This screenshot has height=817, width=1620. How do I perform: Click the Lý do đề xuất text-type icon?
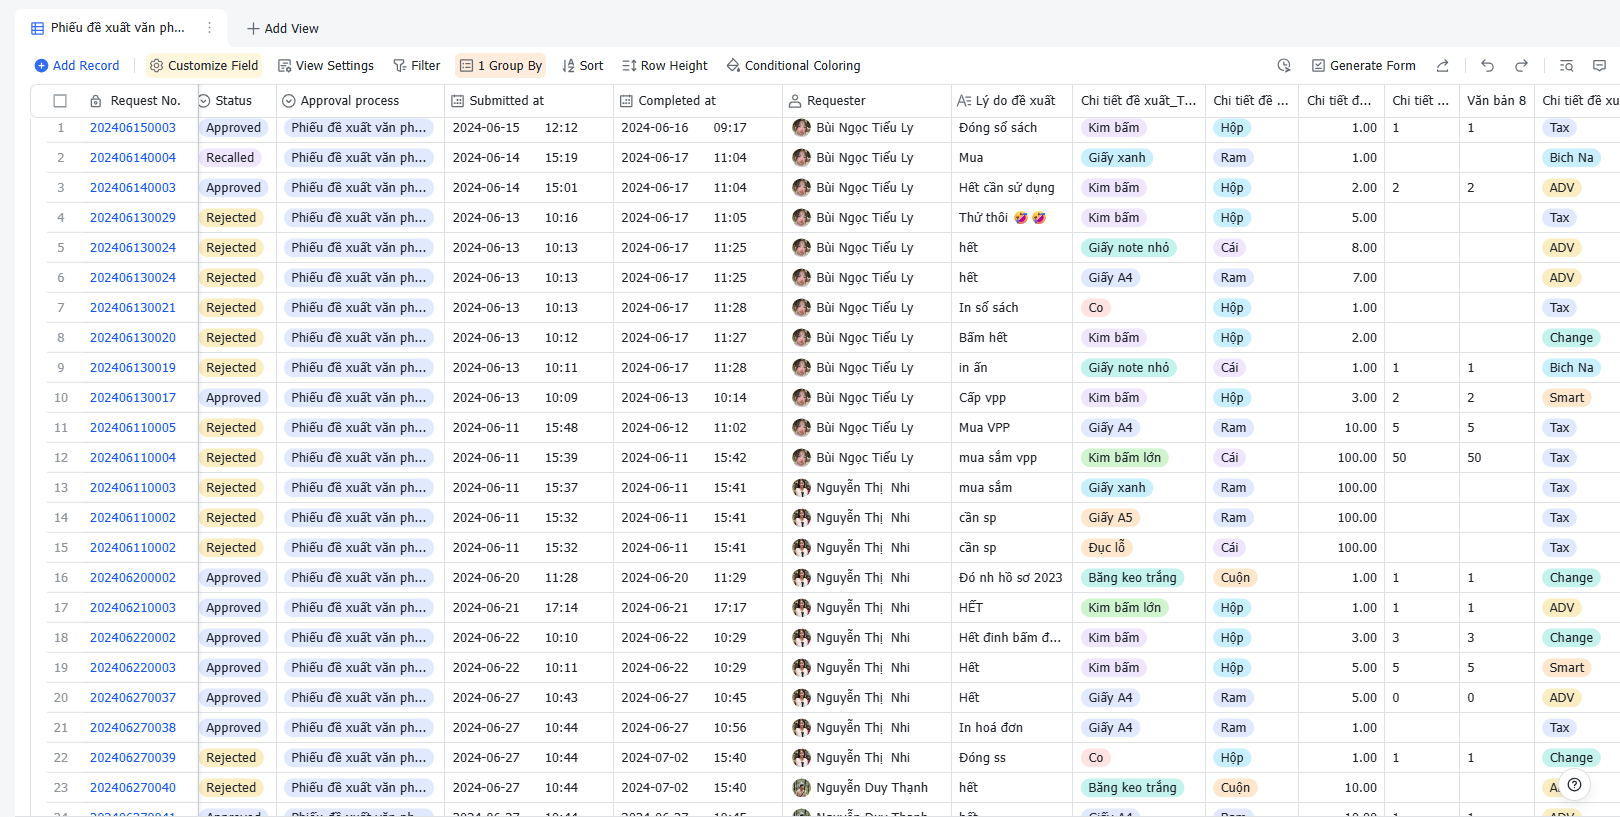pos(964,101)
